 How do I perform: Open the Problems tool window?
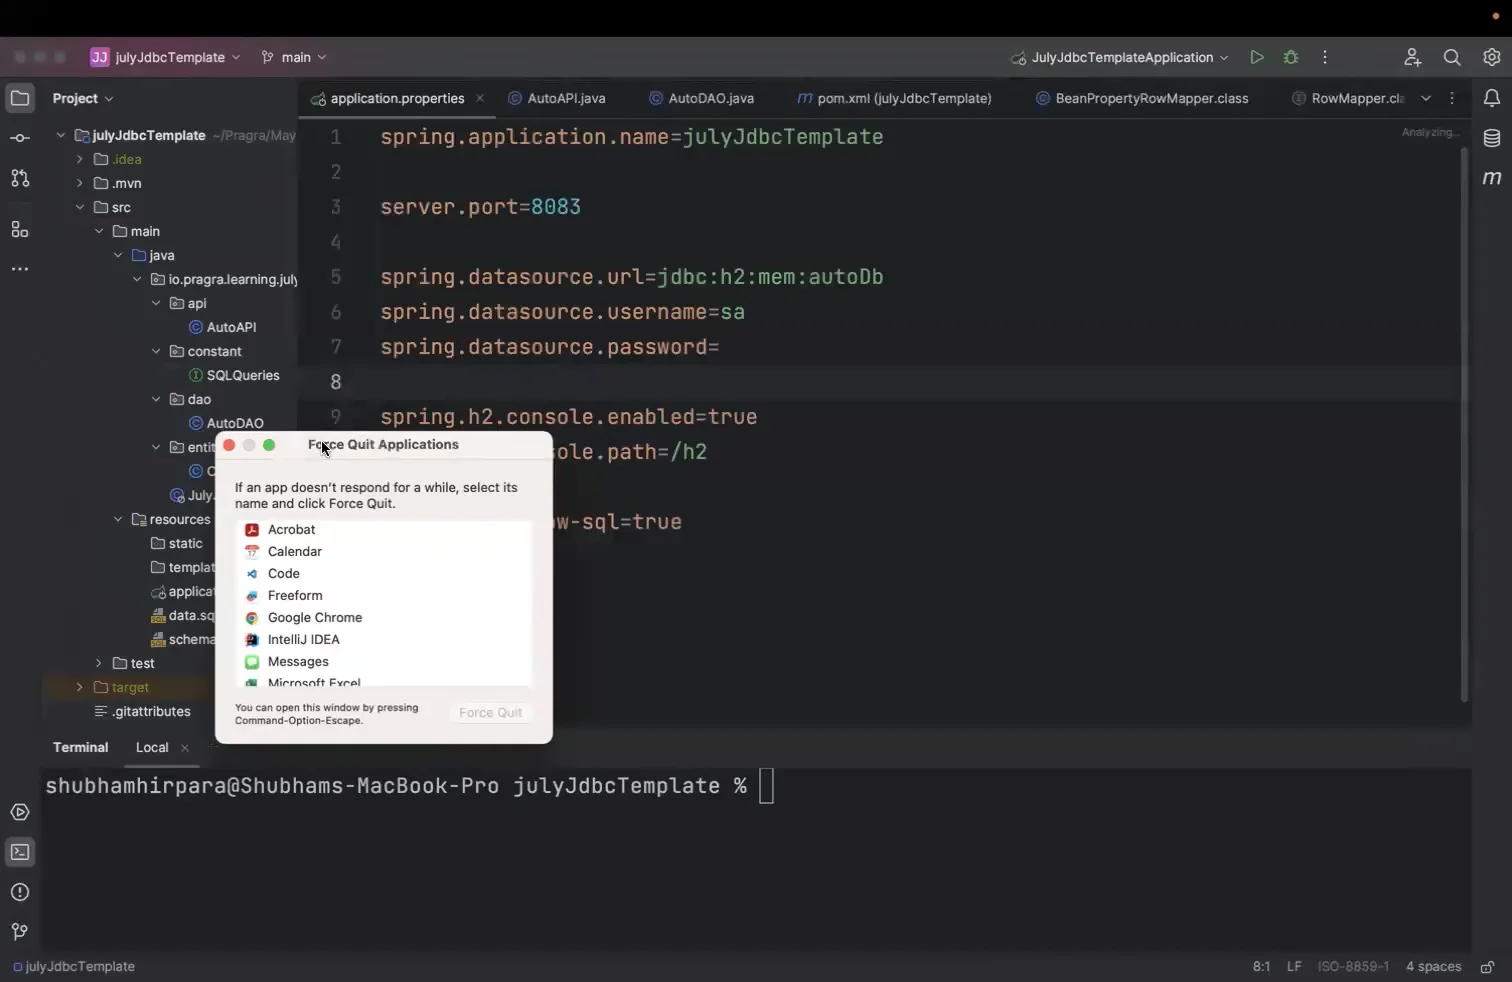20,892
